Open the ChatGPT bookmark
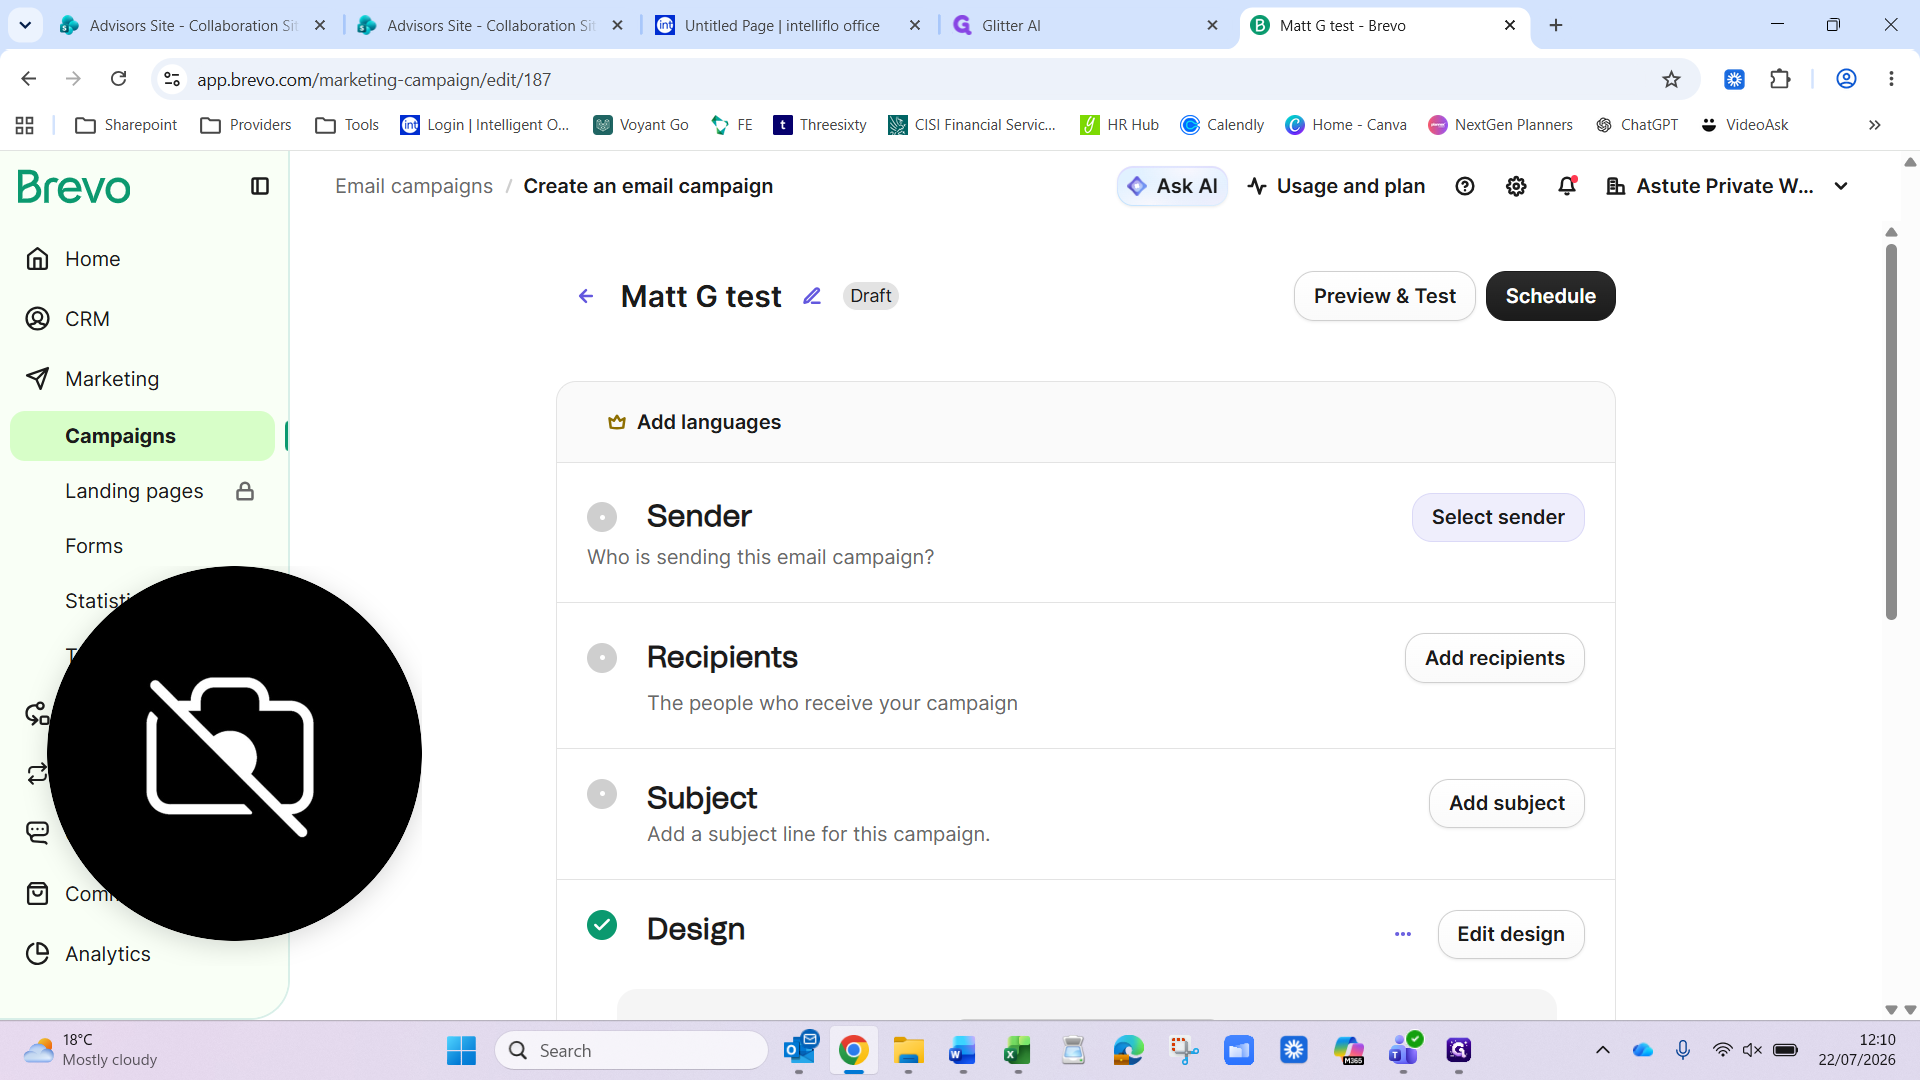This screenshot has height=1080, width=1920. point(1637,125)
